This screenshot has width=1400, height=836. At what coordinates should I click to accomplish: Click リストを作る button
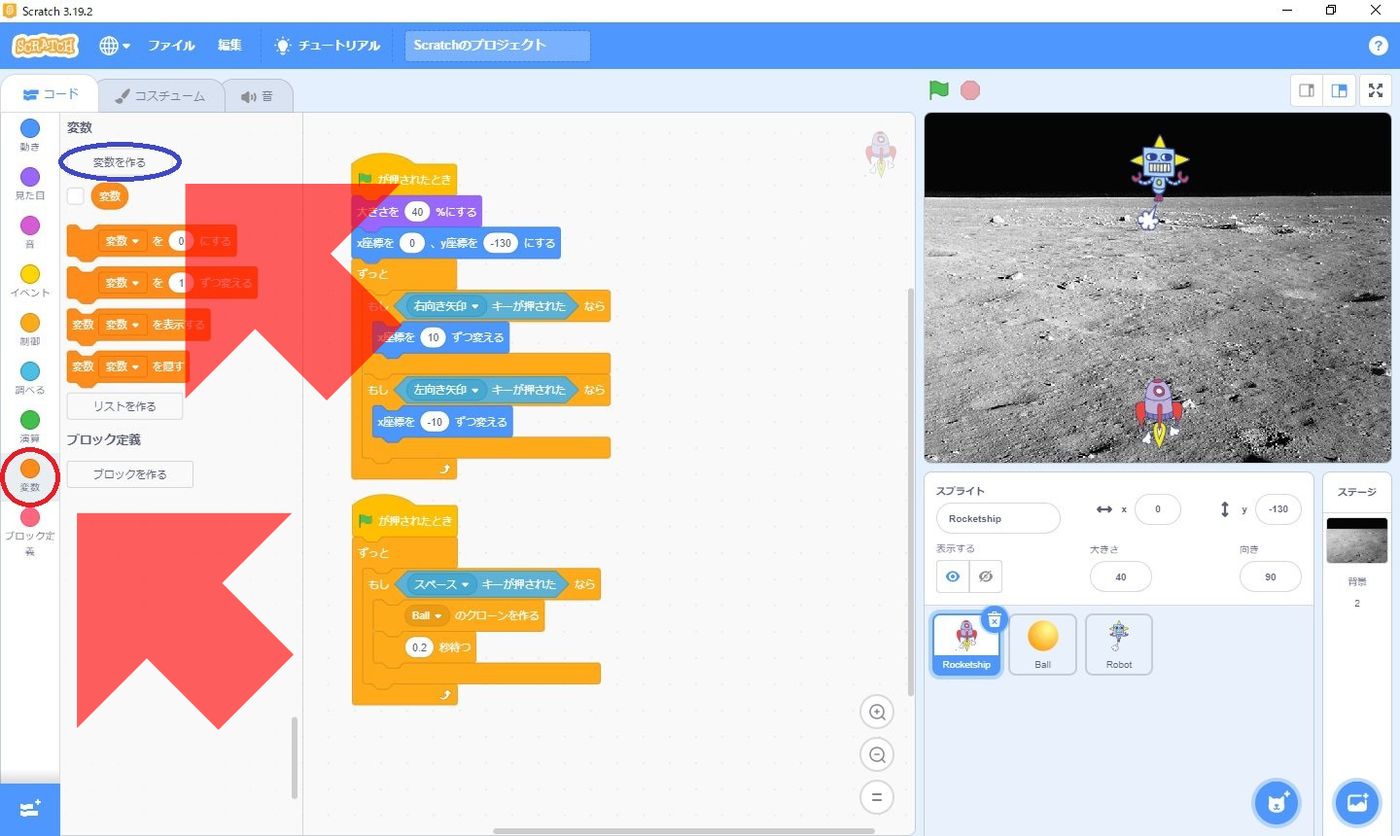(125, 406)
